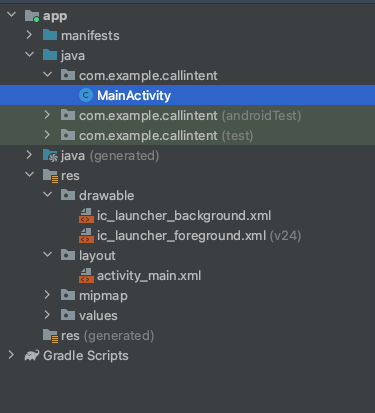375x413 pixels.
Task: Collapse the java folder chevron
Action: click(30, 55)
